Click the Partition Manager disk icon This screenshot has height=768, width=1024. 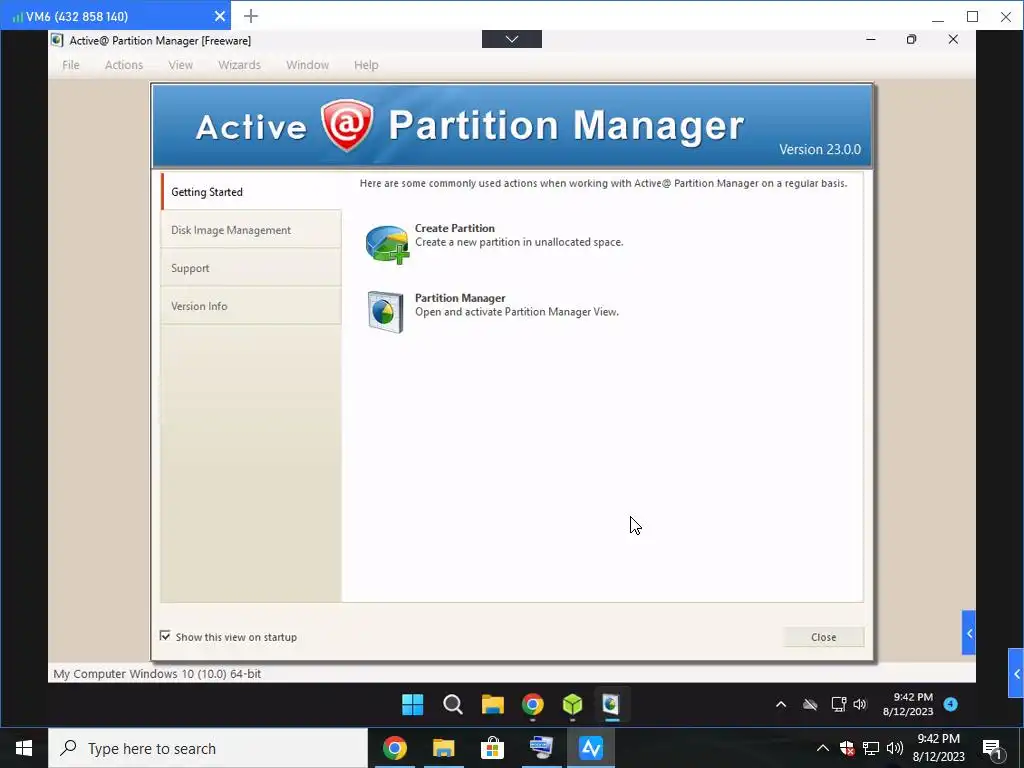[385, 312]
